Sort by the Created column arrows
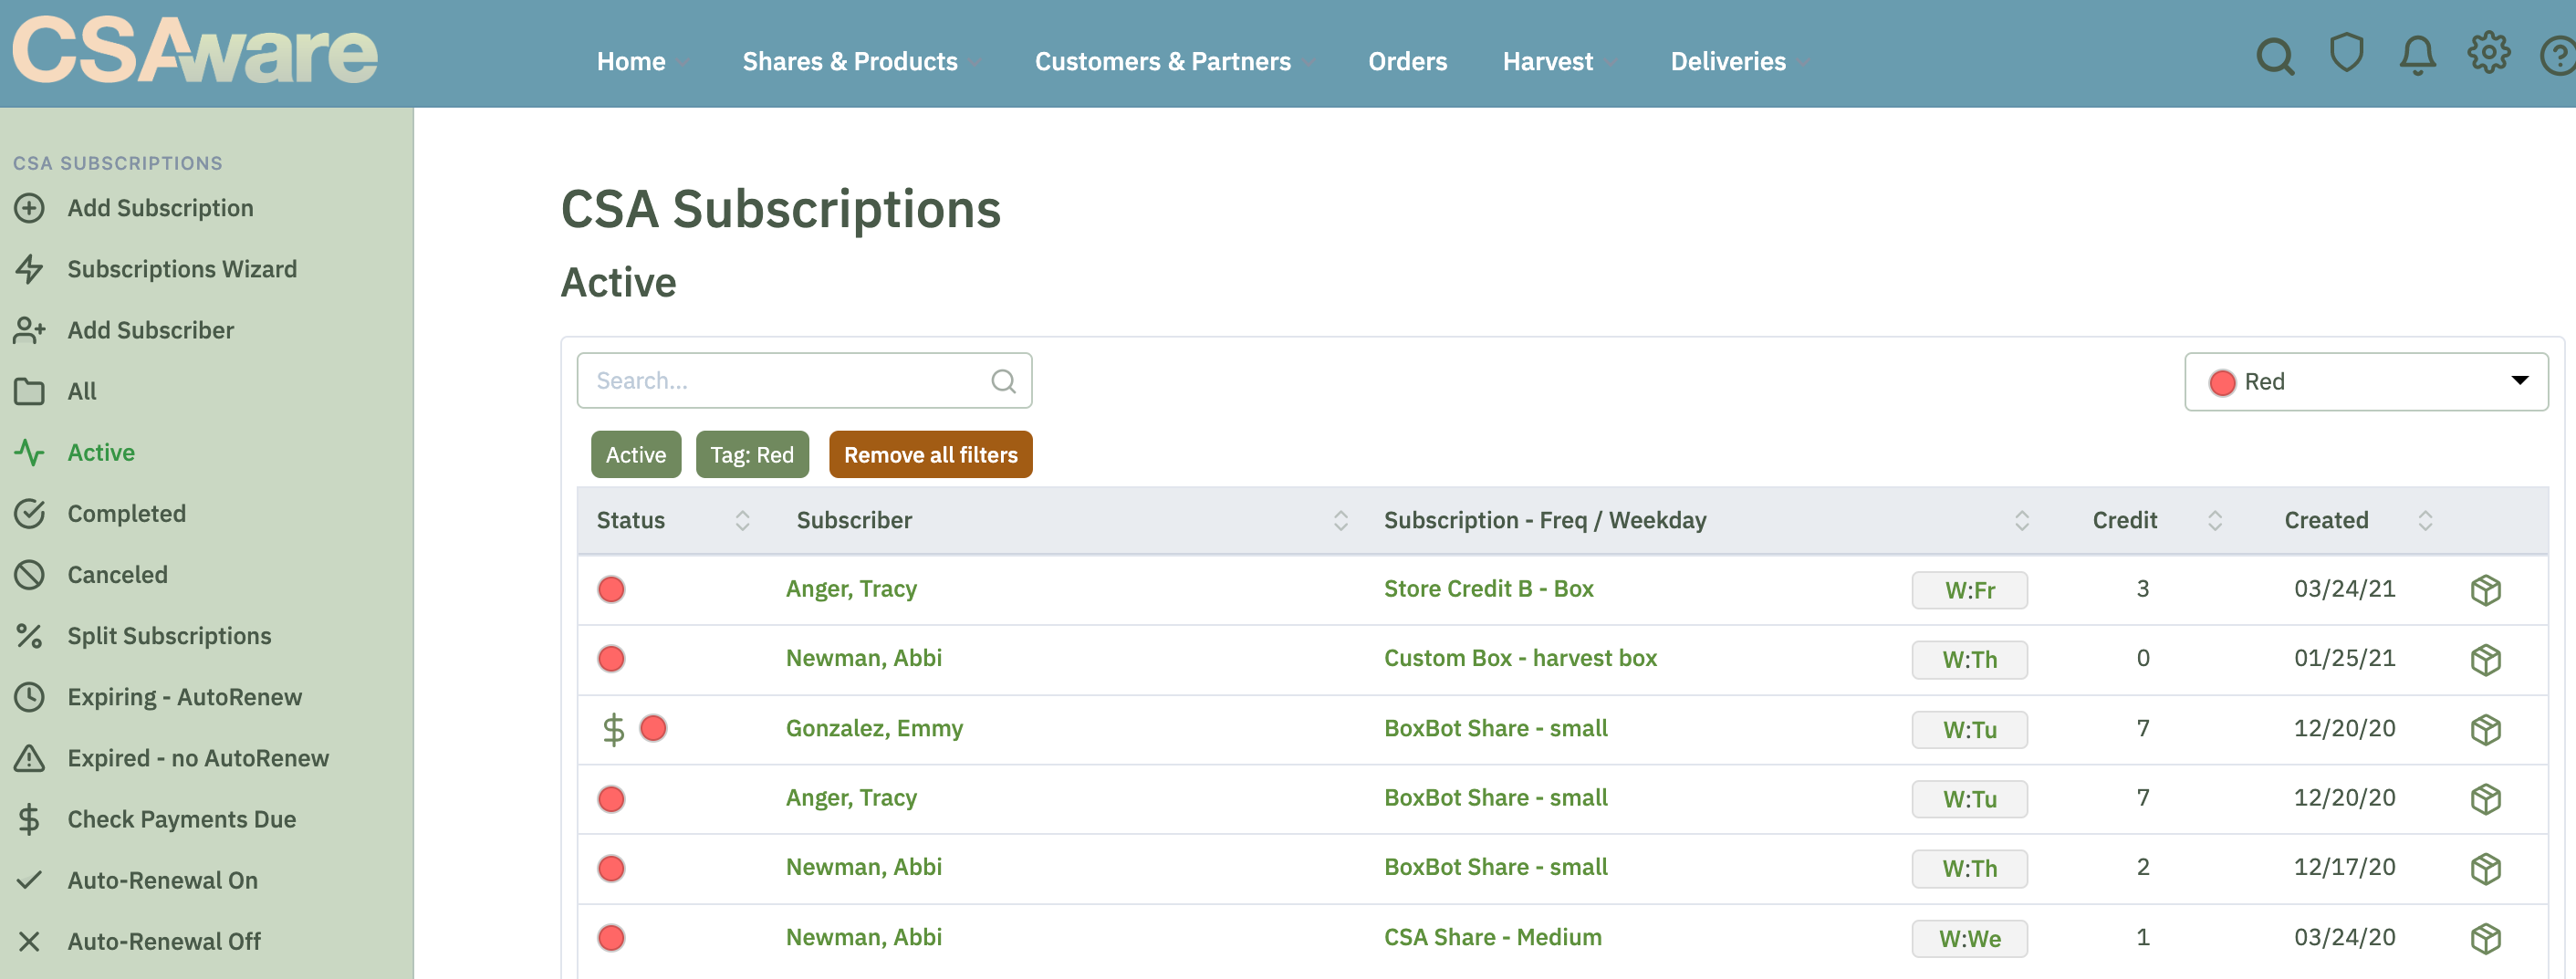The width and height of the screenshot is (2576, 979). click(x=2424, y=520)
